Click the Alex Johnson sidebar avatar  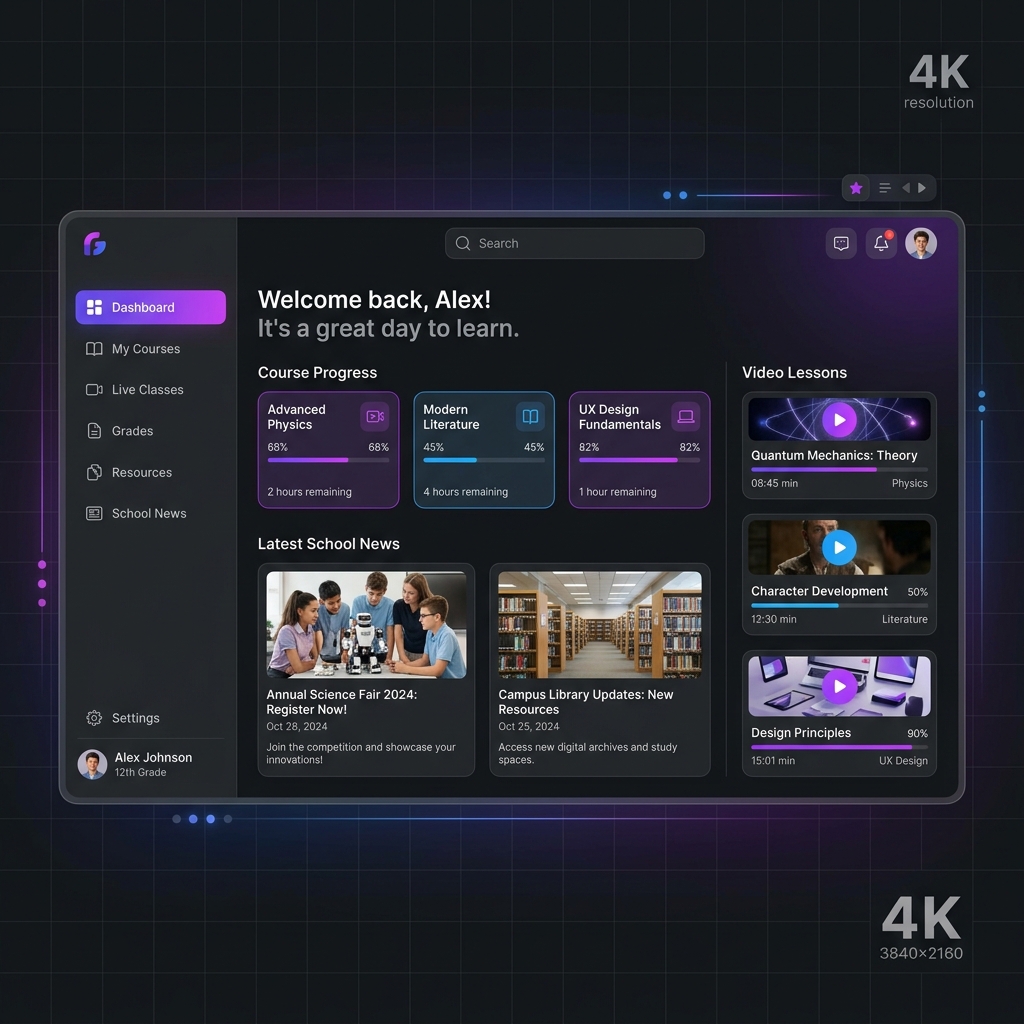[x=92, y=764]
